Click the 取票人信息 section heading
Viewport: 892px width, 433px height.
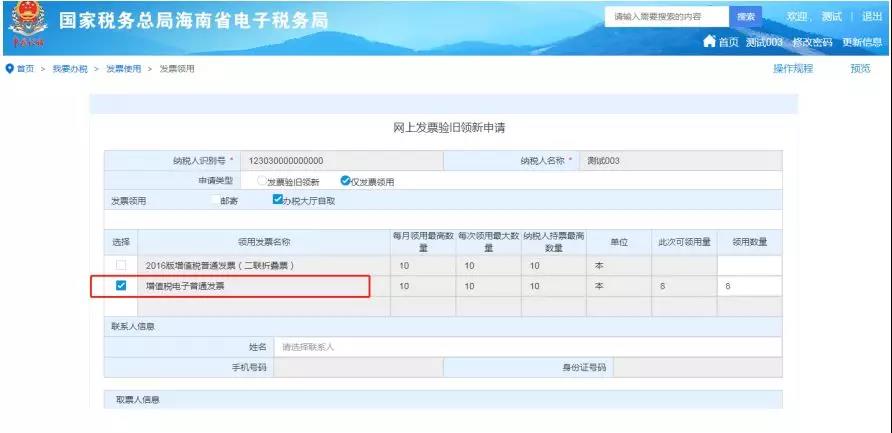(138, 400)
